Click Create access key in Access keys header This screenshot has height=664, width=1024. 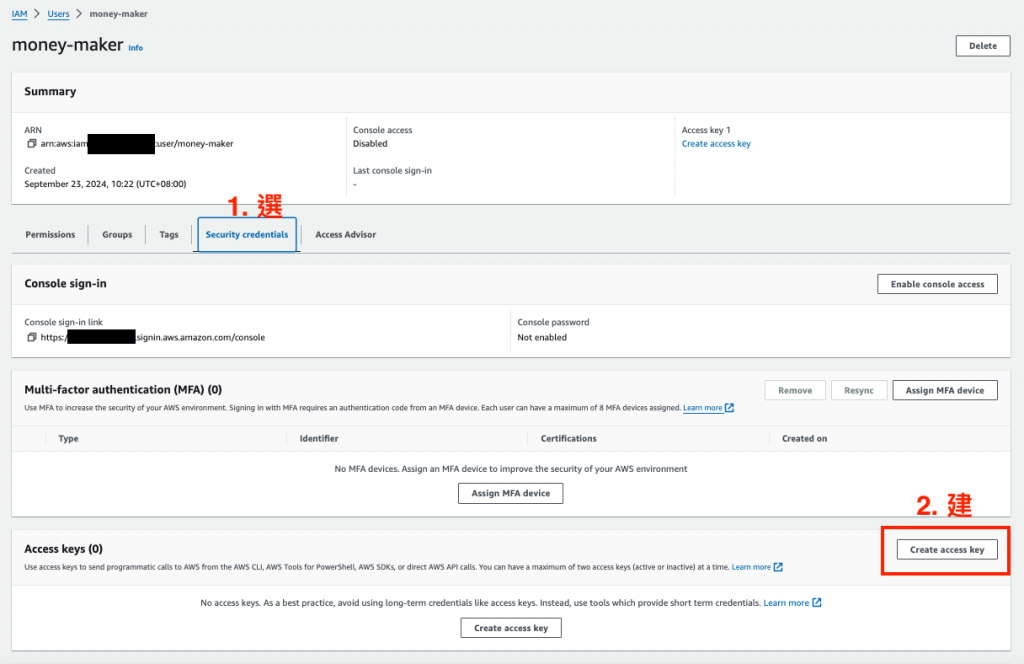click(x=946, y=550)
